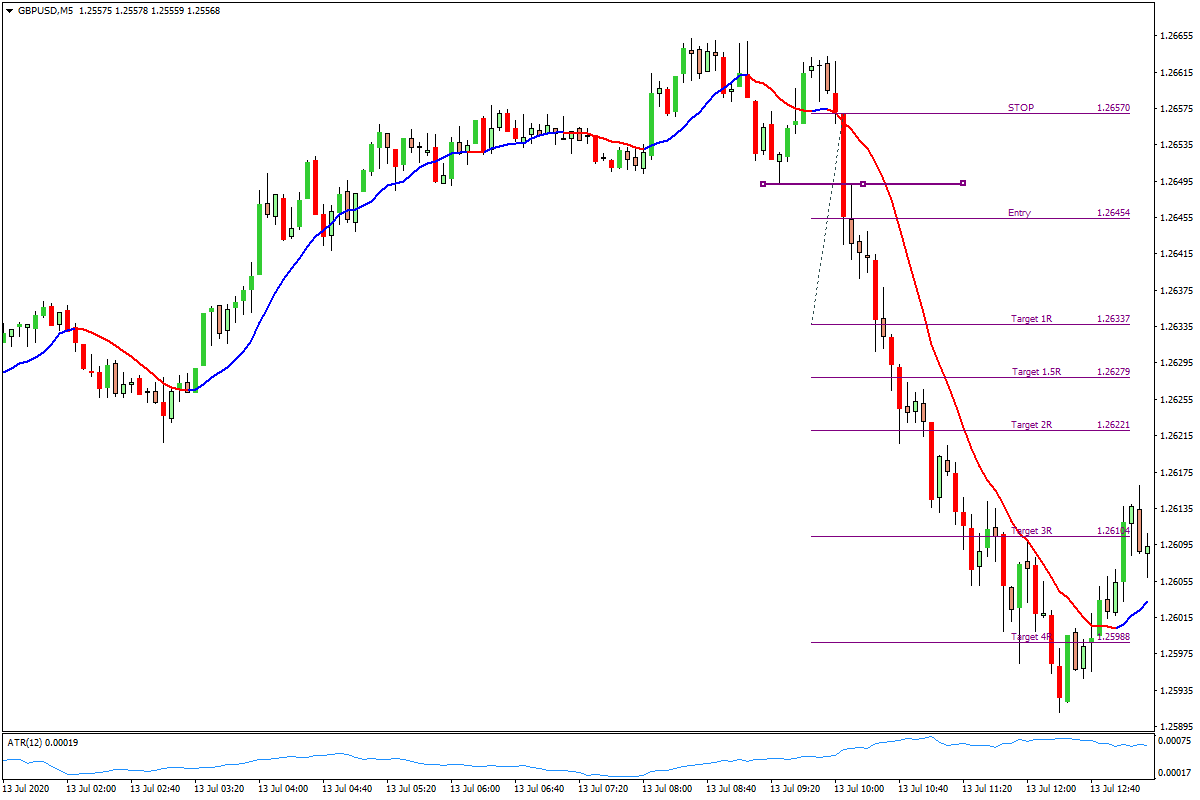Viewport: 1200px width, 800px height.
Task: Click the 1.26570 stop price value
Action: tap(1113, 107)
